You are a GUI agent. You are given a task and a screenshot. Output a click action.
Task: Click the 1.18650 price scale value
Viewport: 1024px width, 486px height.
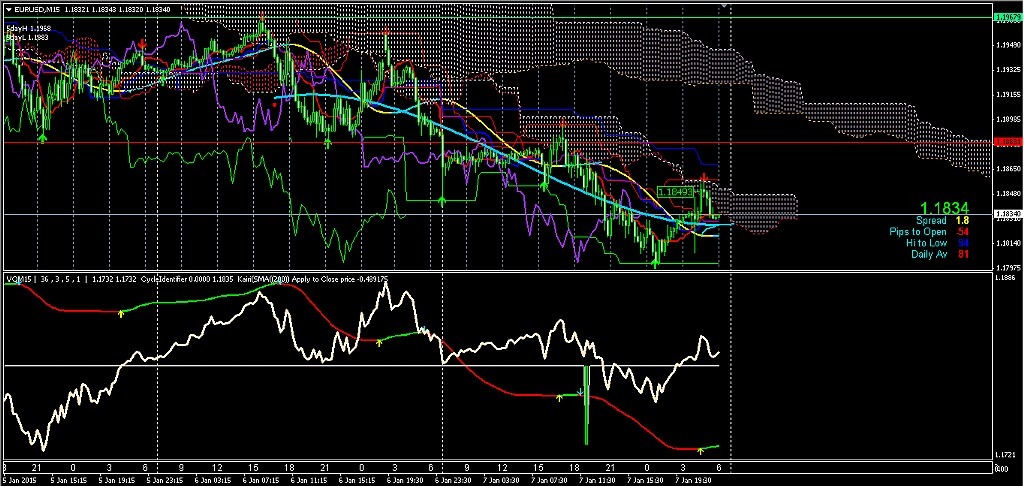tap(1007, 169)
